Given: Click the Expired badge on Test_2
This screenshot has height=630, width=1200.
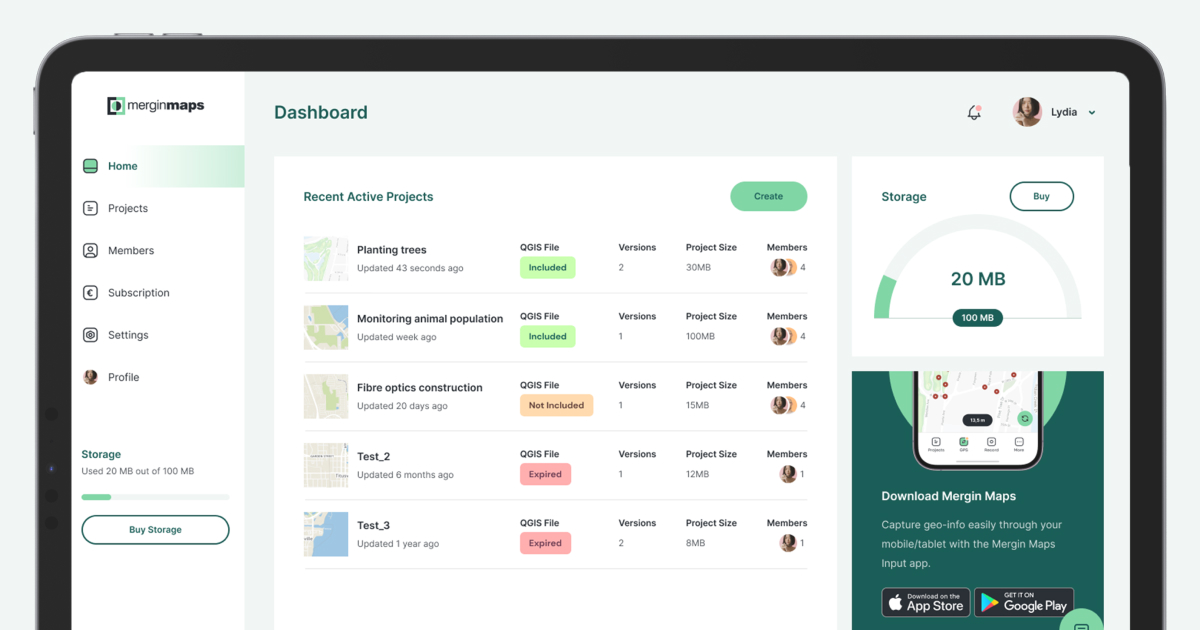Looking at the screenshot, I should coord(545,474).
